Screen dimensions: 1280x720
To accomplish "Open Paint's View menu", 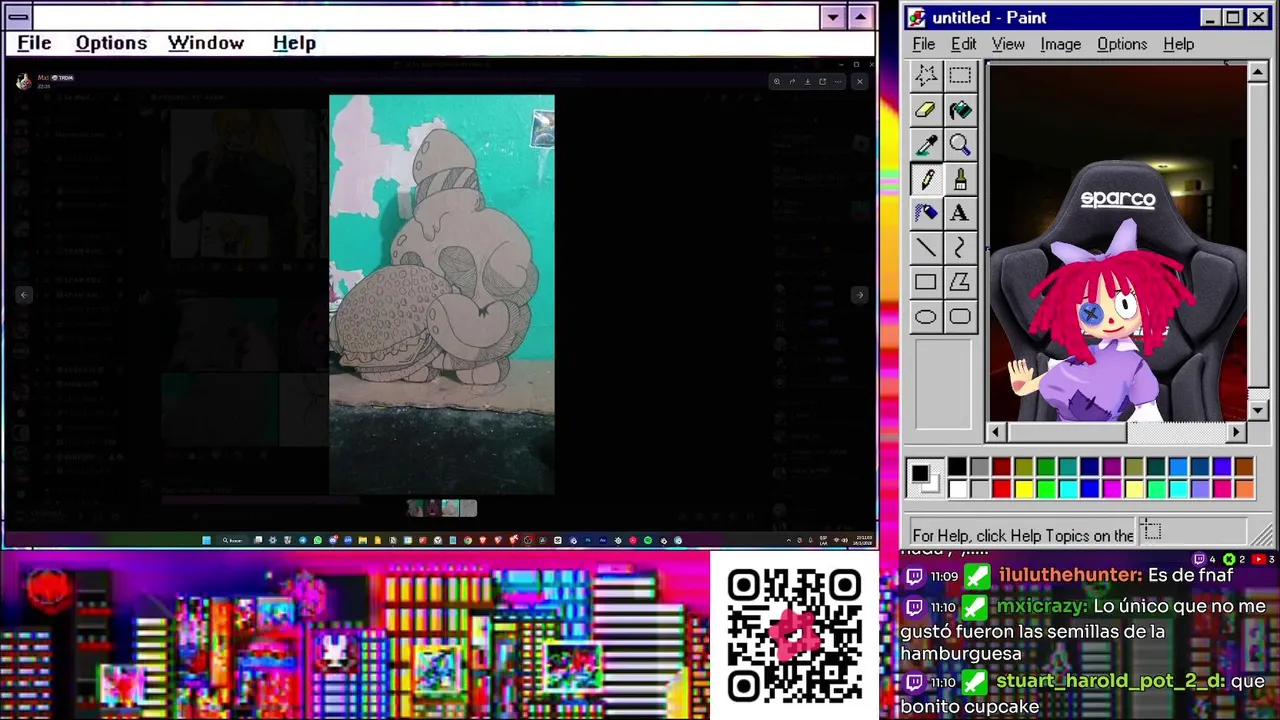I will pos(1008,44).
